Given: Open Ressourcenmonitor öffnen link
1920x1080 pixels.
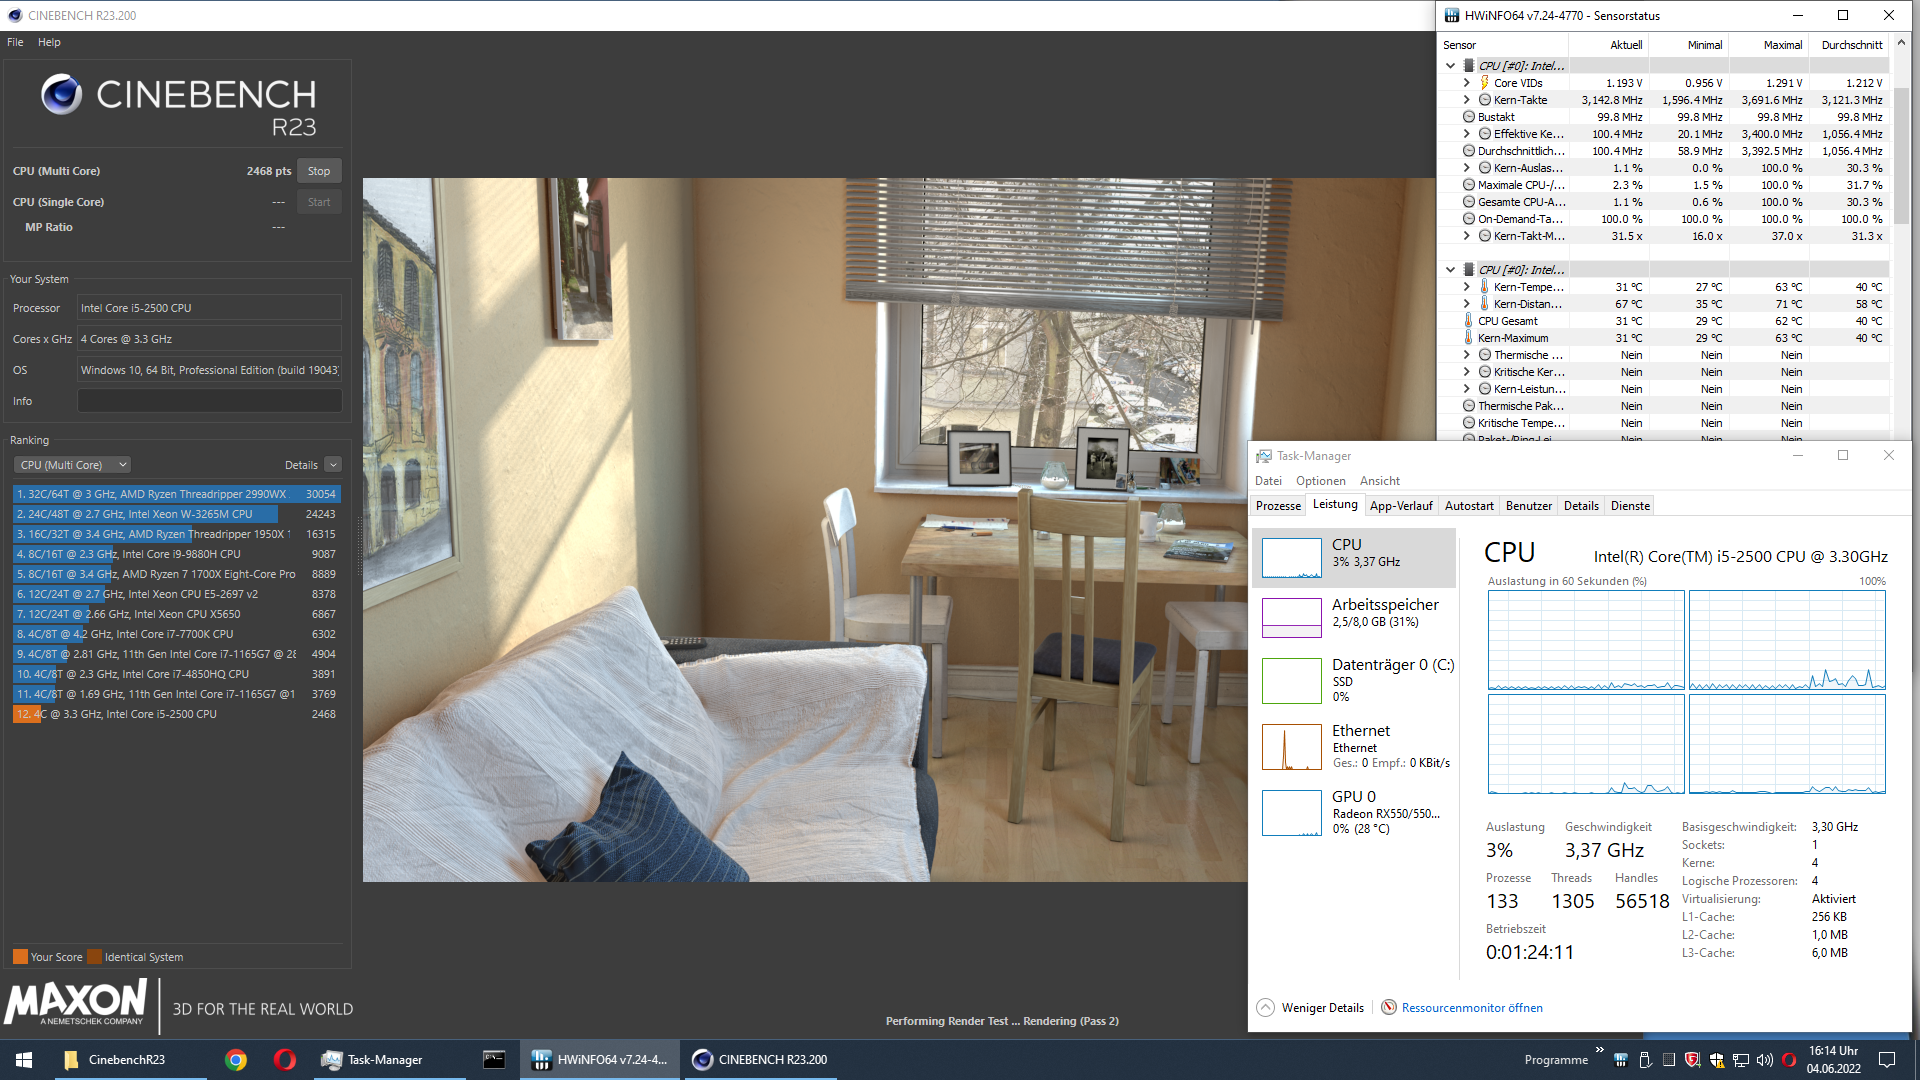Looking at the screenshot, I should coord(1471,1008).
